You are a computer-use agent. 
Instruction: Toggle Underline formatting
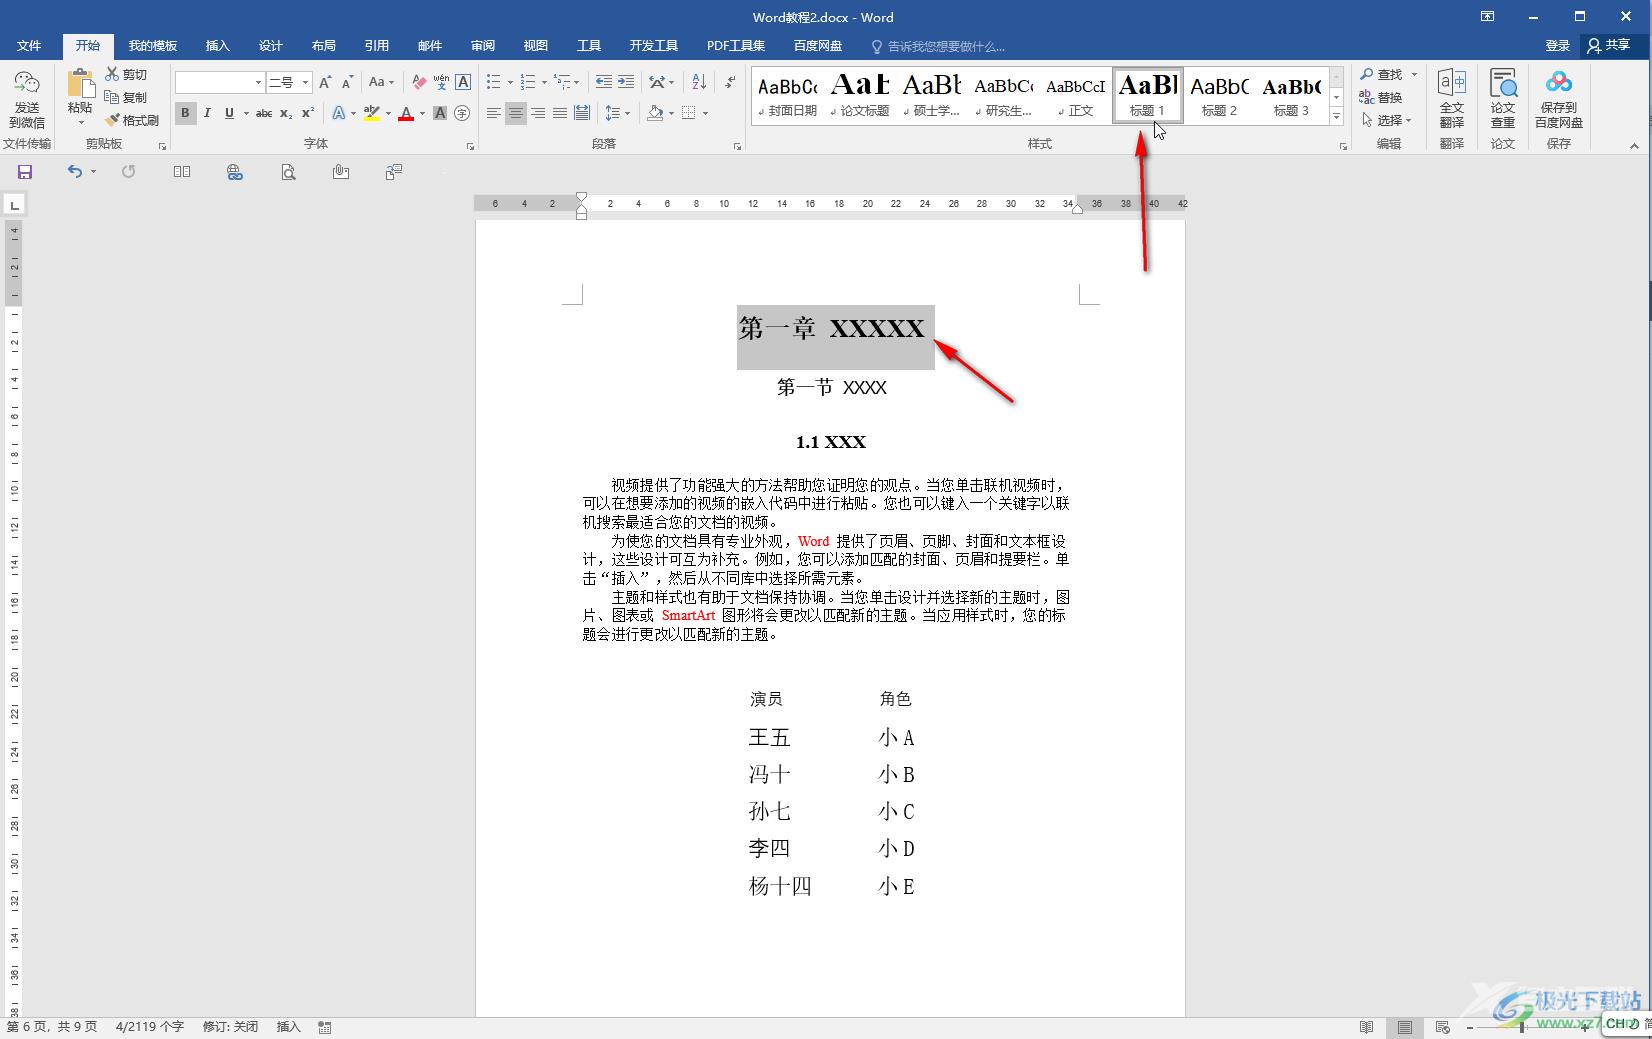[229, 113]
